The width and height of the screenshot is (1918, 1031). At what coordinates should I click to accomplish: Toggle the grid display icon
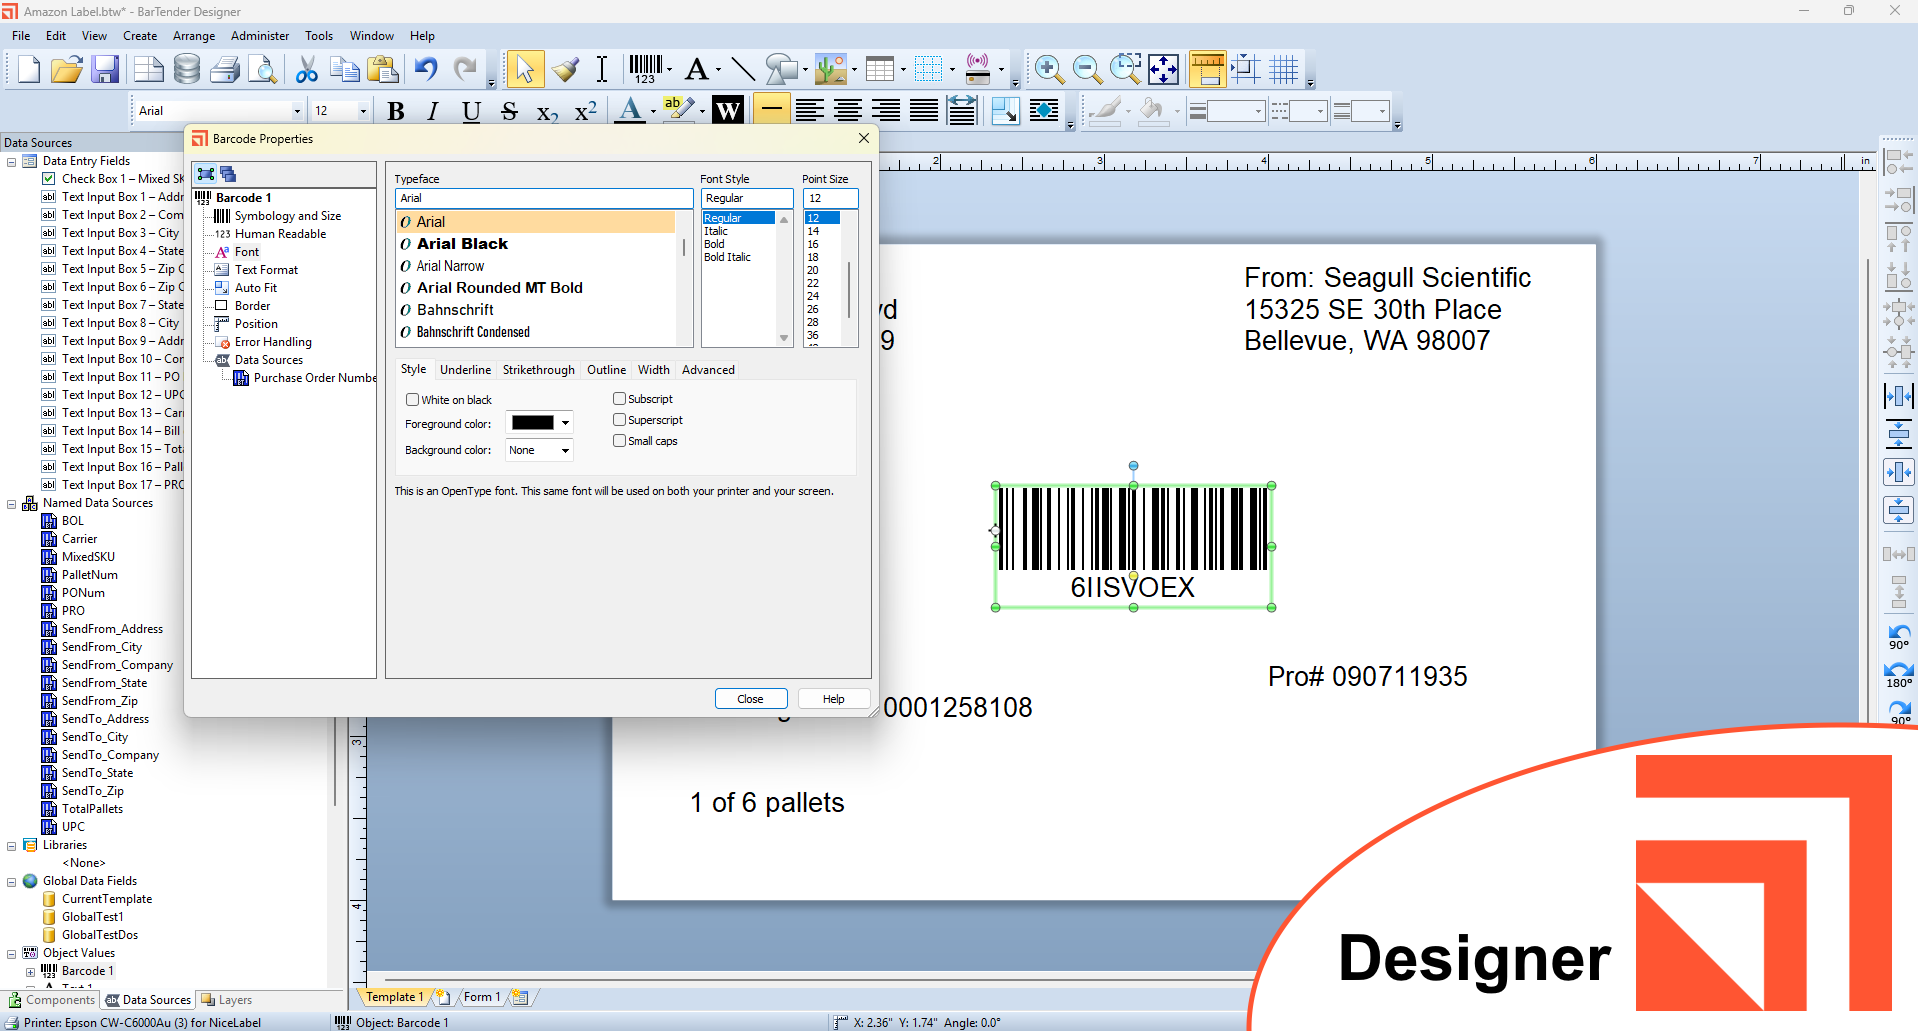(x=1284, y=69)
